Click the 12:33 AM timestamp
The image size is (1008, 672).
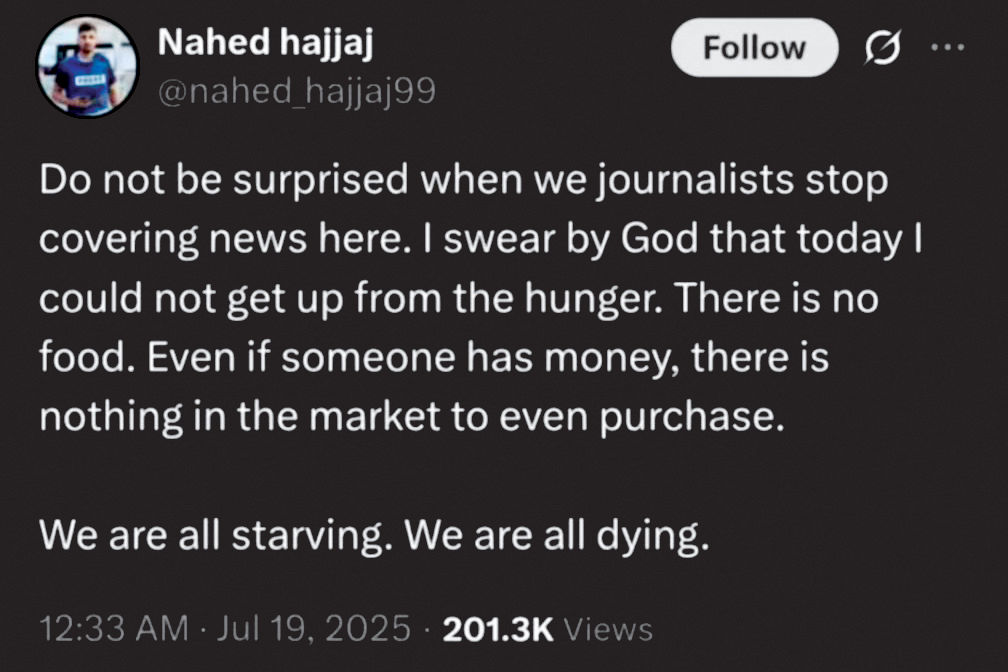tap(112, 628)
